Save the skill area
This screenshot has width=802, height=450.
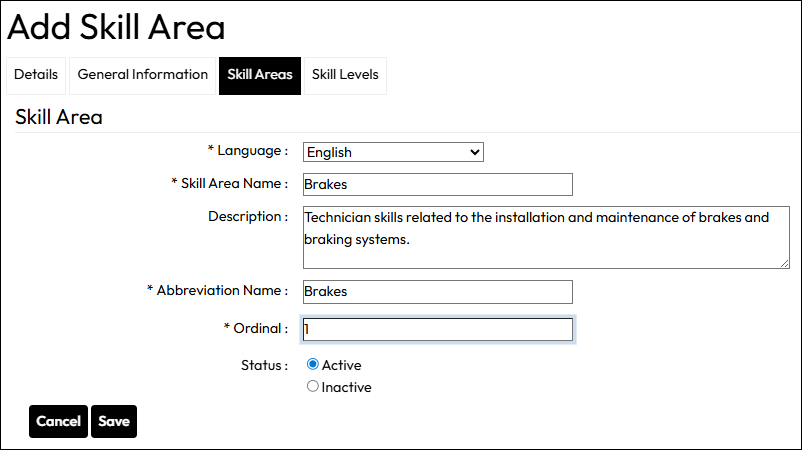[114, 422]
